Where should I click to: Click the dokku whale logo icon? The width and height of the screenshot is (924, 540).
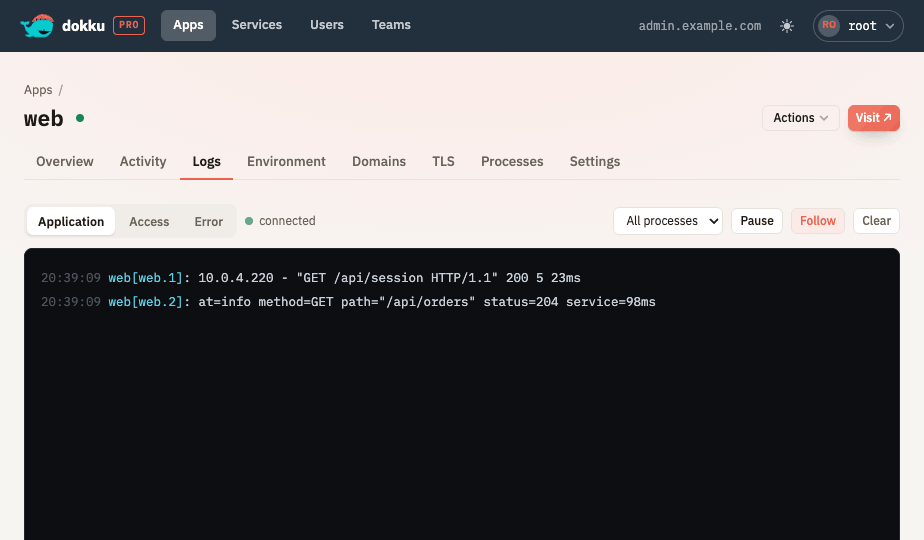point(37,26)
